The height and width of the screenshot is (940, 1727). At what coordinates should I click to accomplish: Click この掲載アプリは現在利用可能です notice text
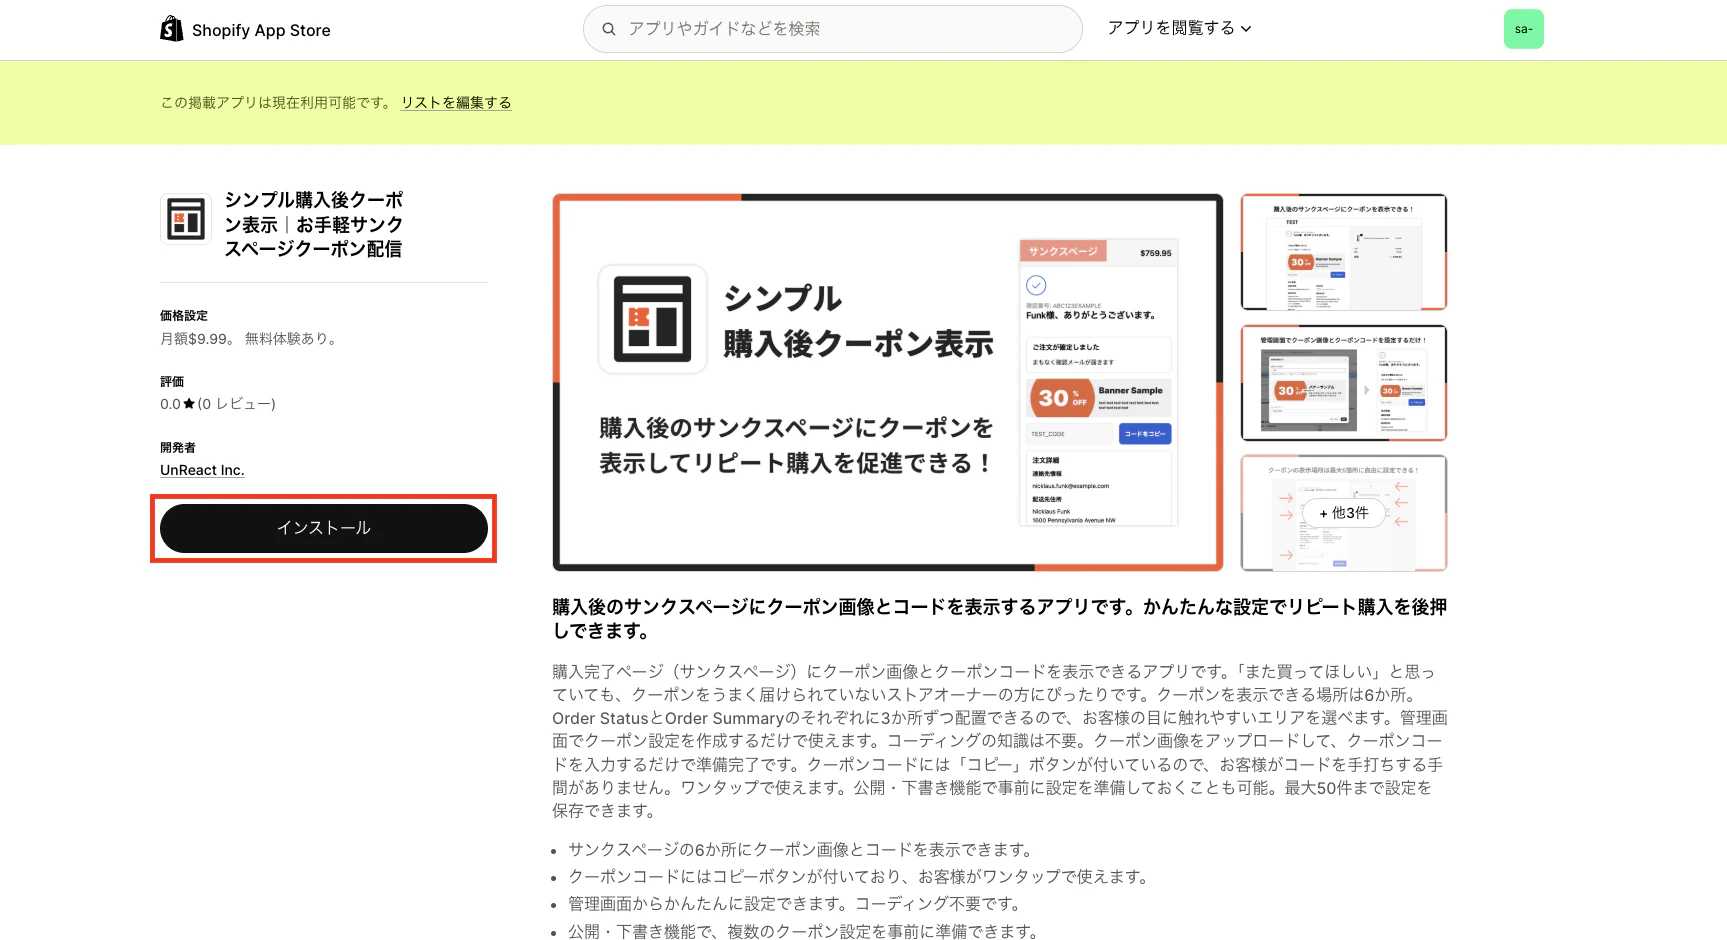pos(277,102)
